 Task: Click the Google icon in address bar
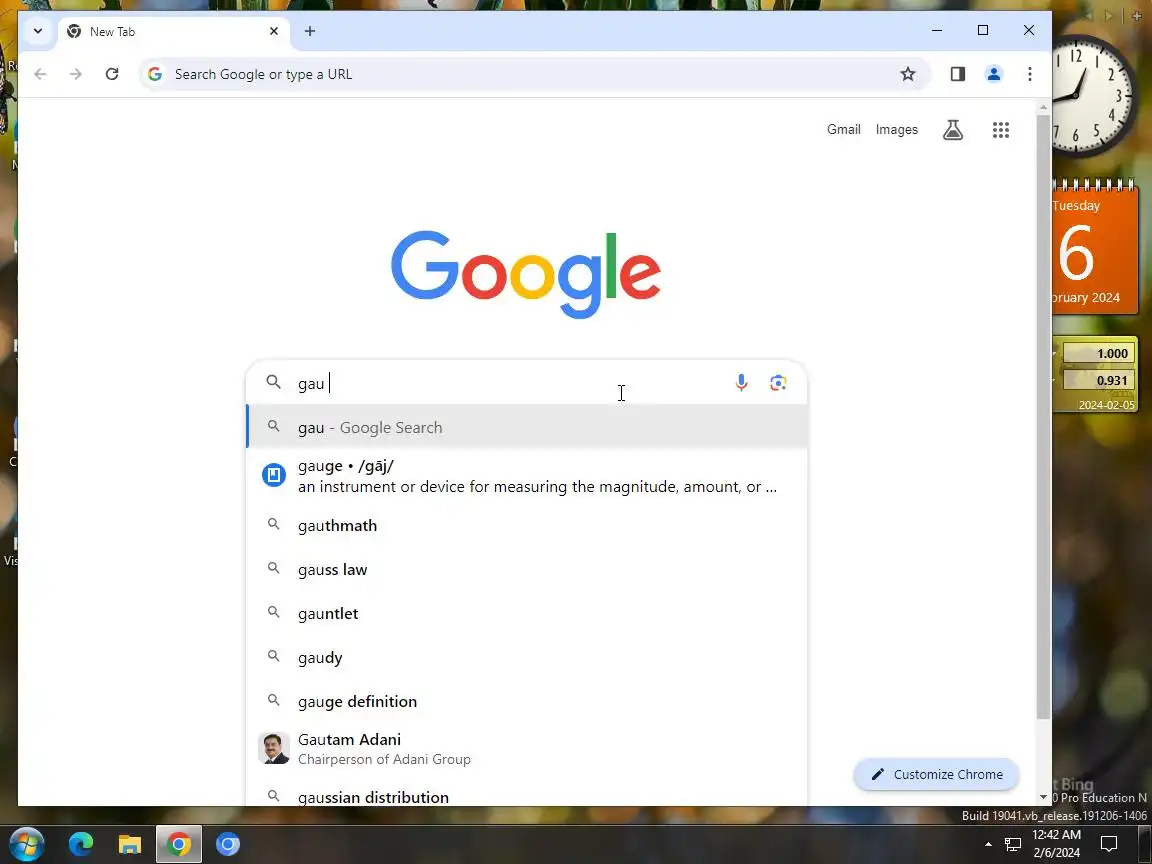tap(154, 73)
